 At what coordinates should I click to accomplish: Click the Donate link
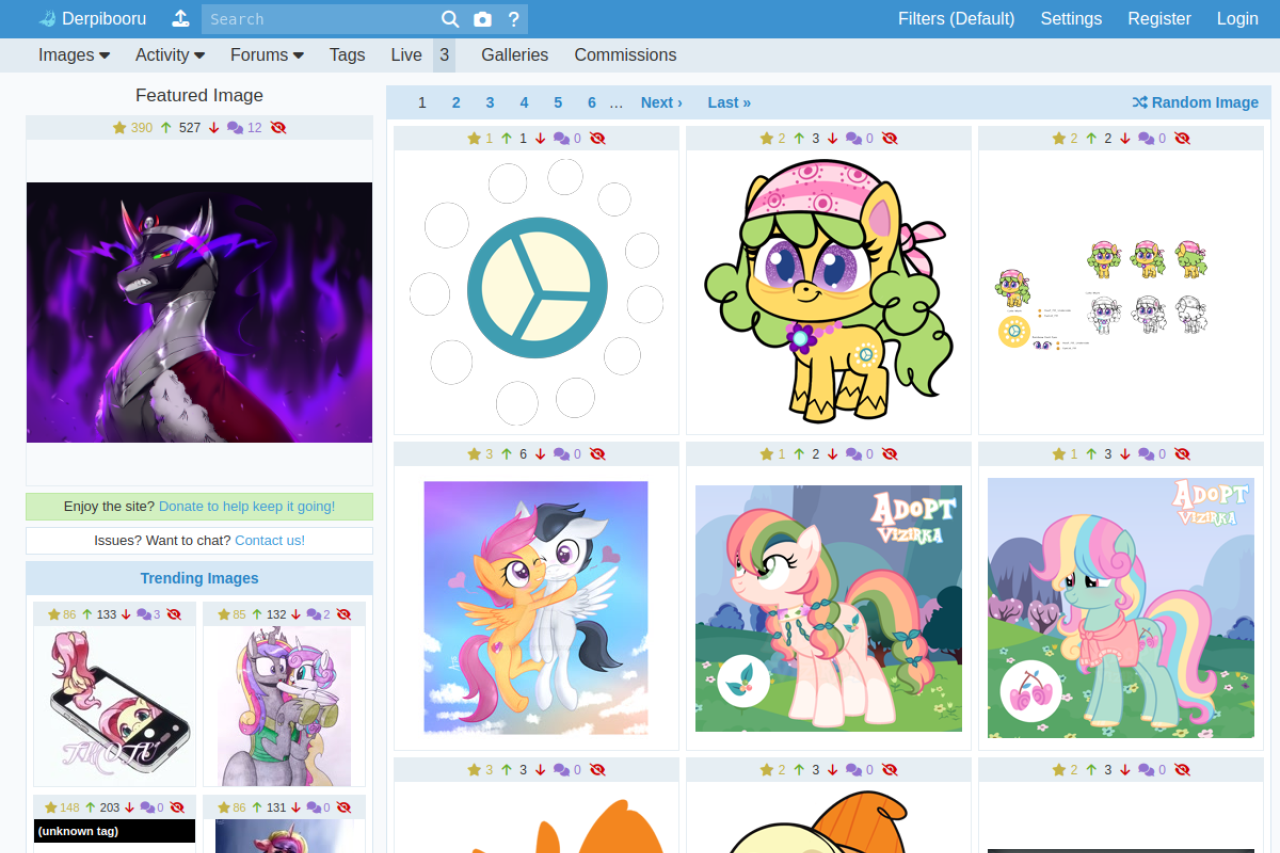point(246,507)
